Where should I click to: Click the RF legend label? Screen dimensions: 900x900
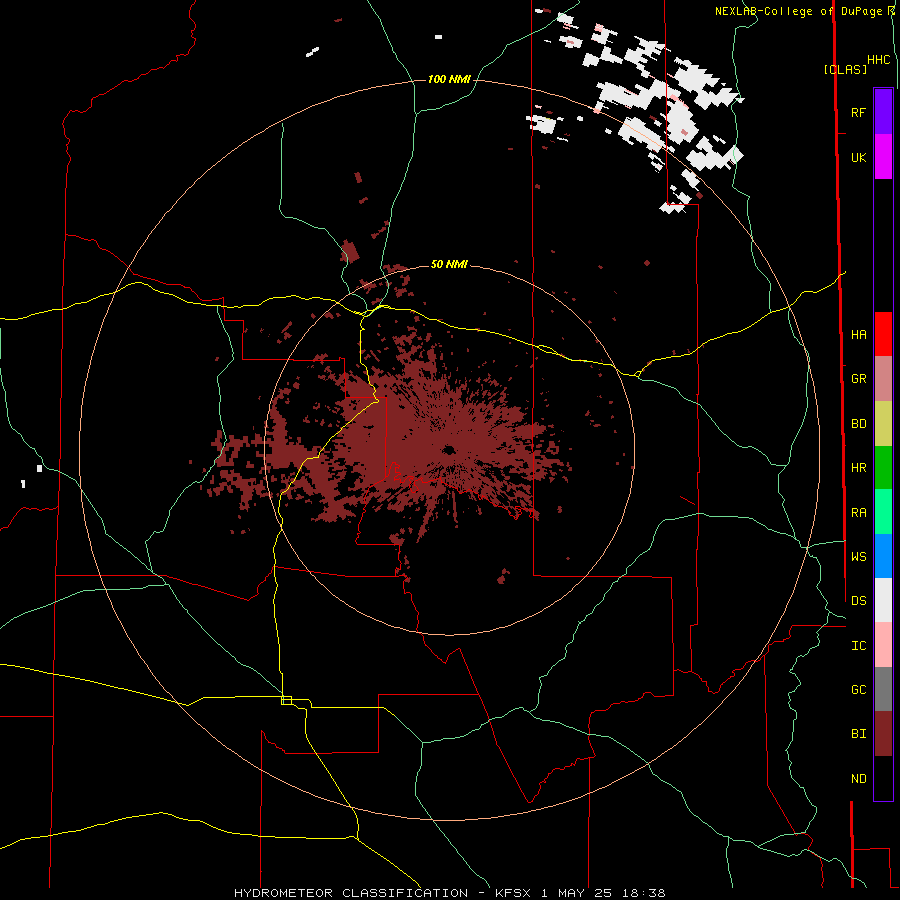[x=858, y=112]
